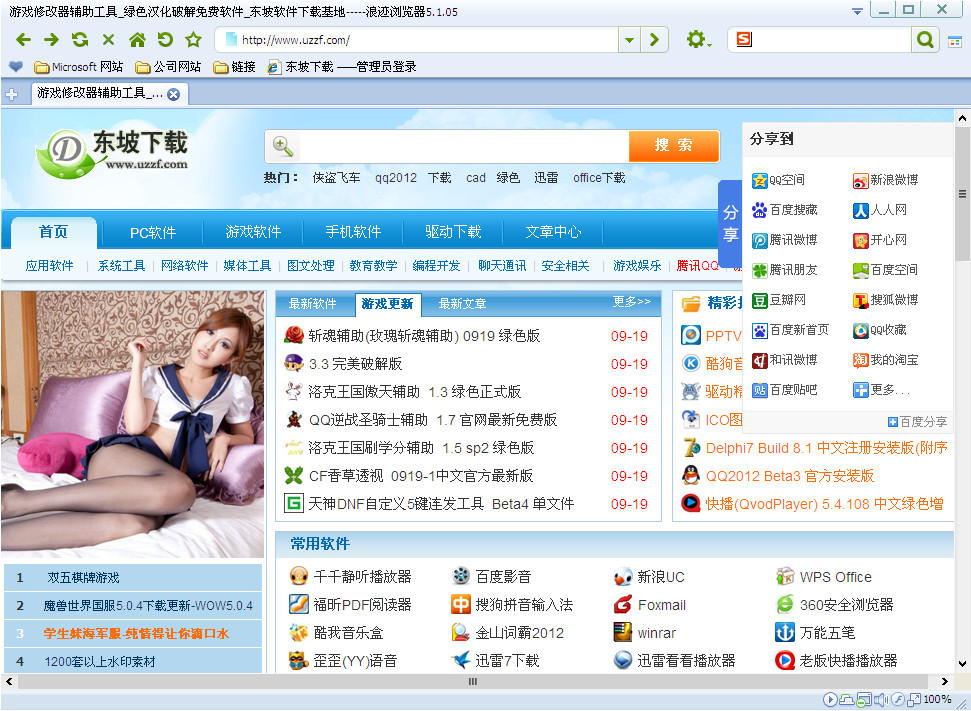Close the 游戏修改器辅助工具 tab
Image resolution: width=971 pixels, height=711 pixels.
pos(174,94)
